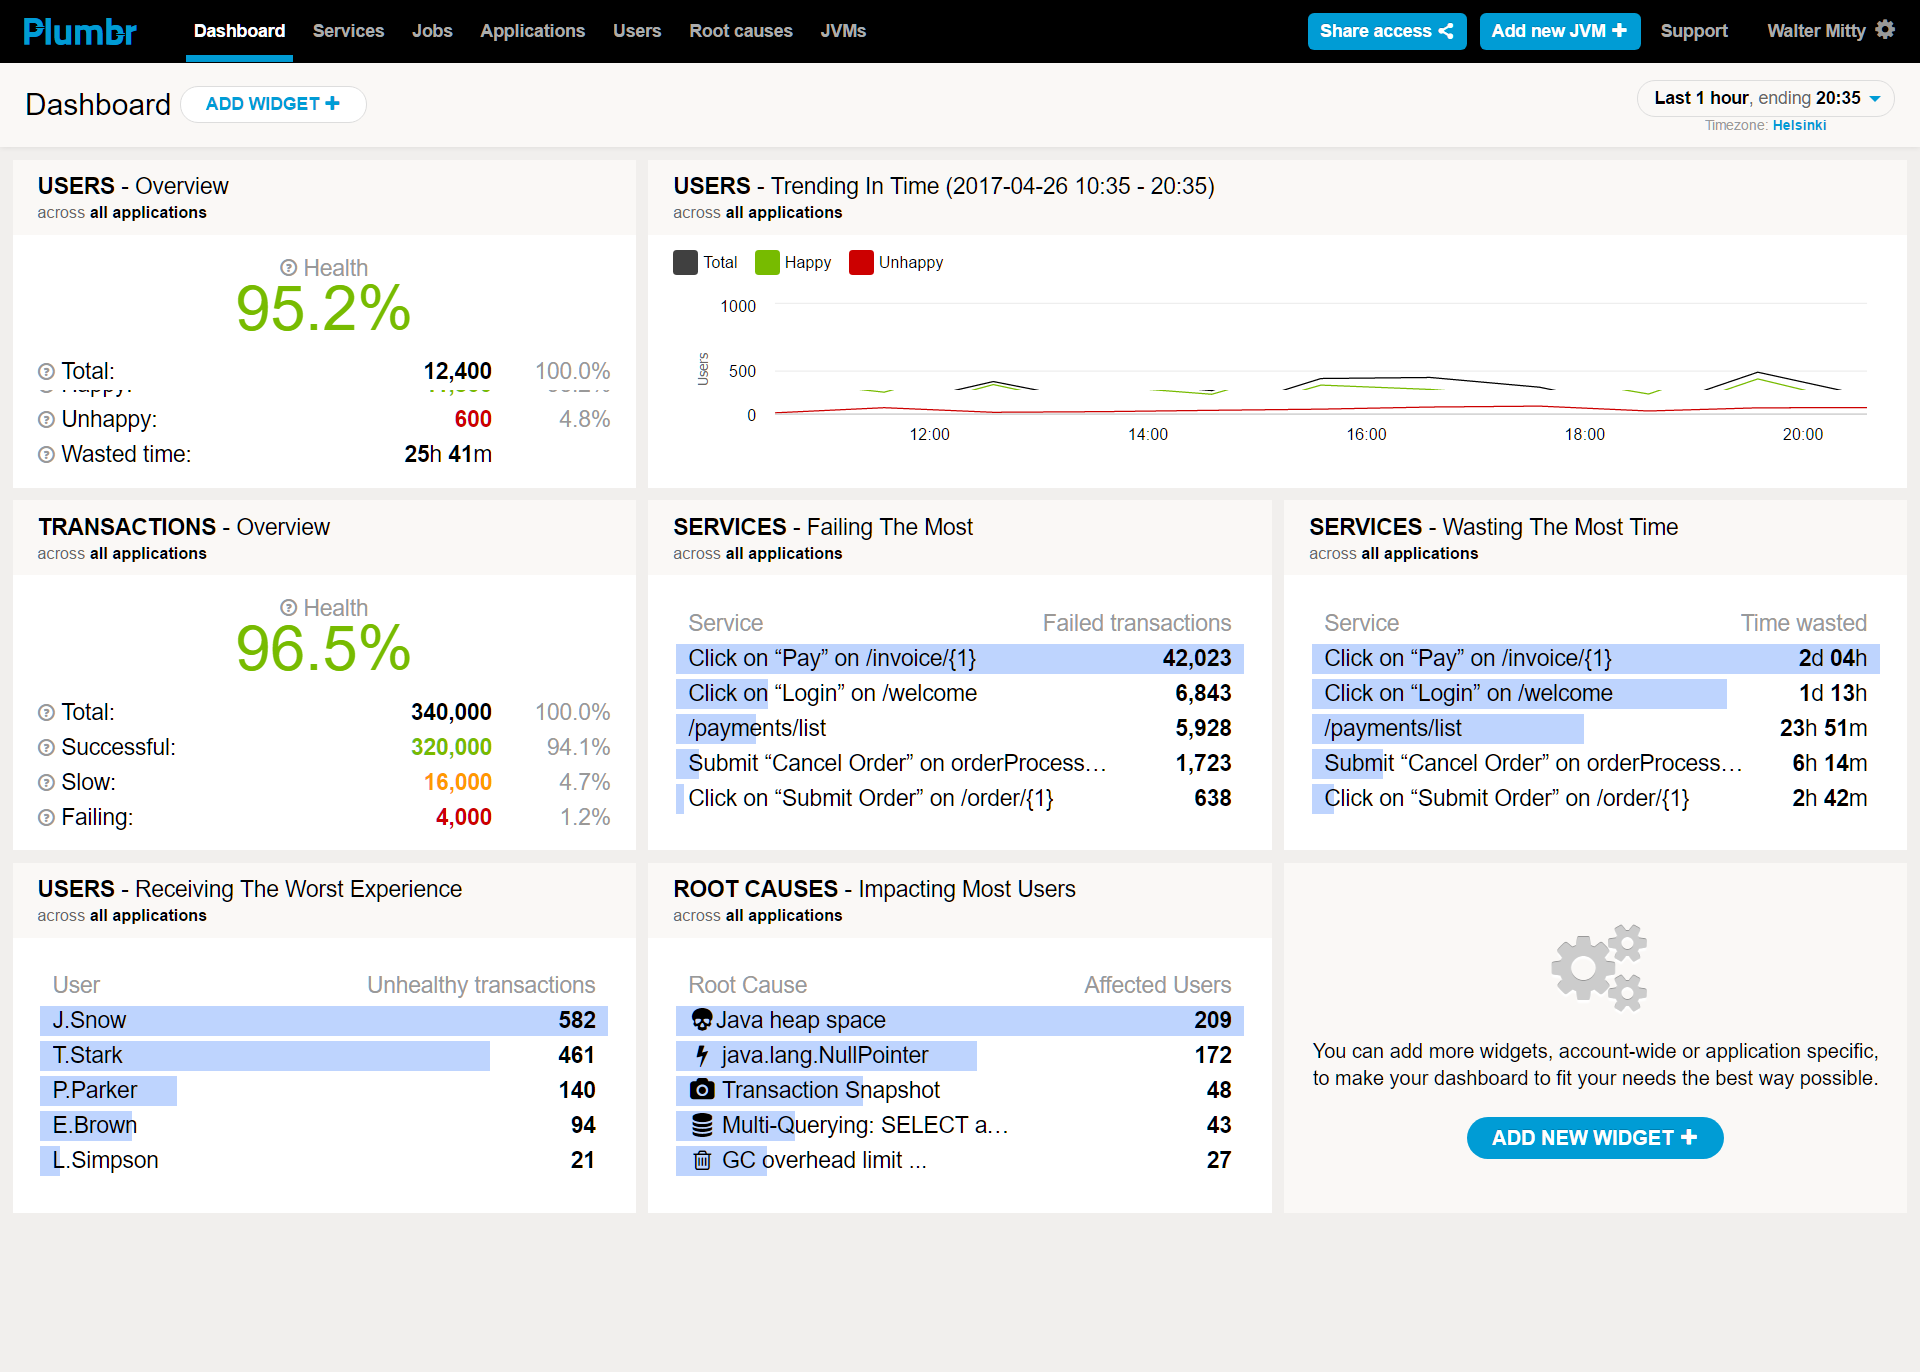Click the skull icon beside Java heap space

coord(702,1020)
